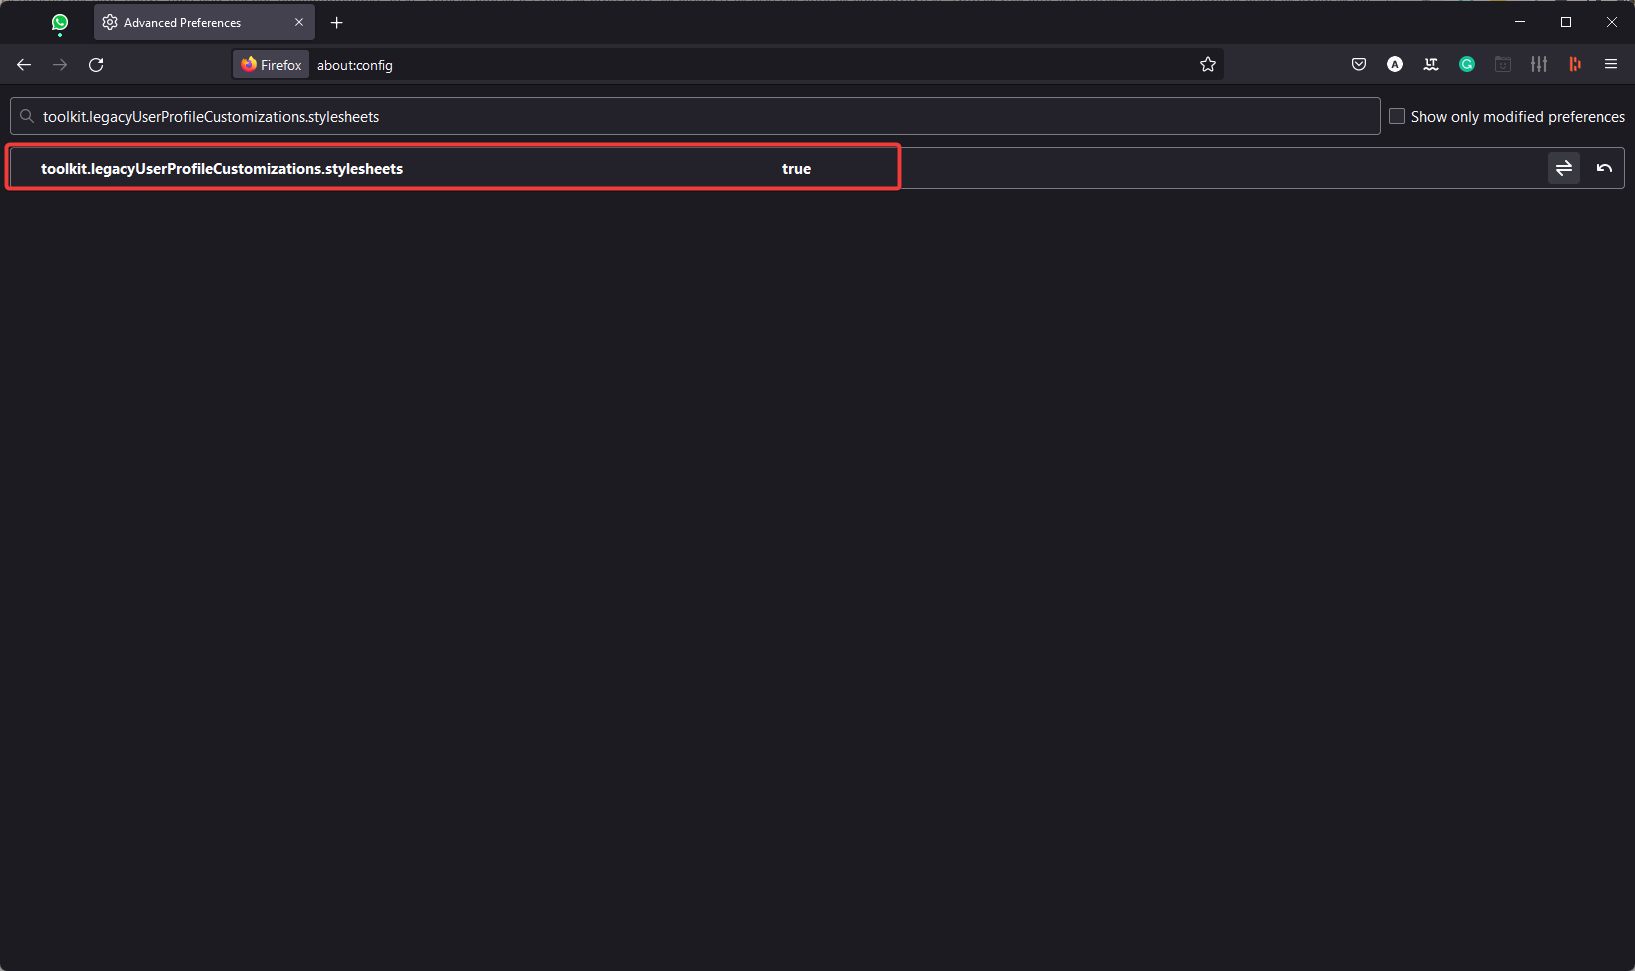Click the forward navigation arrow
Screen dimensions: 1635x971
point(60,64)
